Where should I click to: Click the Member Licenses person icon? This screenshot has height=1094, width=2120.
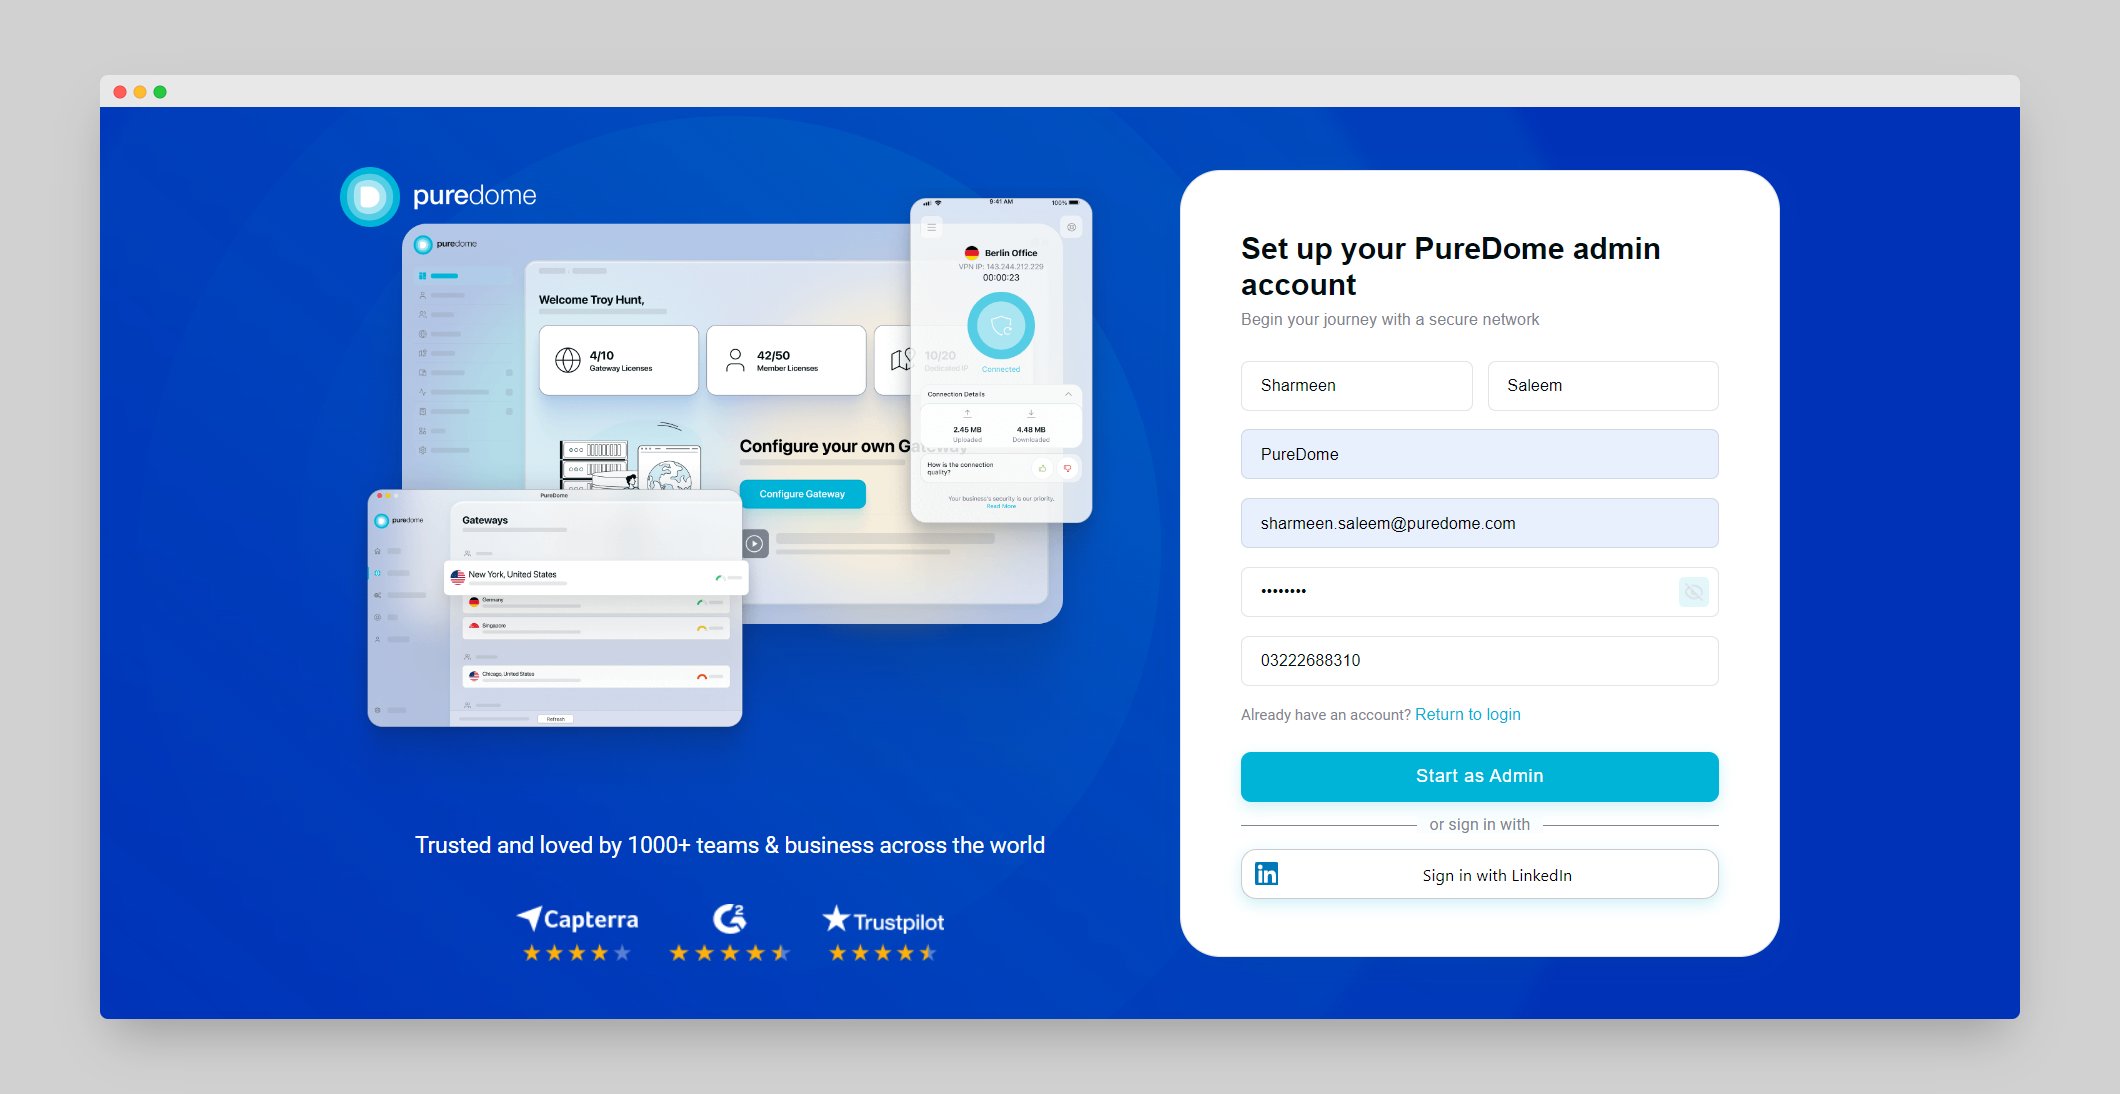click(x=735, y=360)
